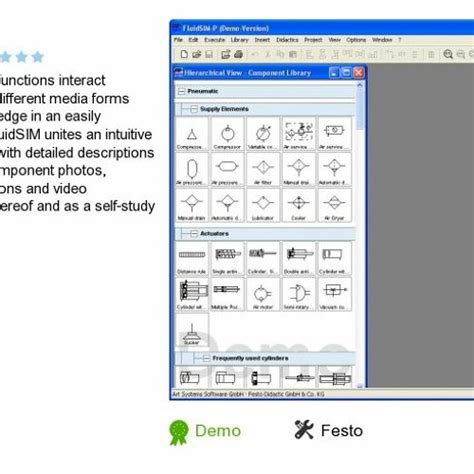Open the Project menu
474x474 pixels.
(313, 40)
